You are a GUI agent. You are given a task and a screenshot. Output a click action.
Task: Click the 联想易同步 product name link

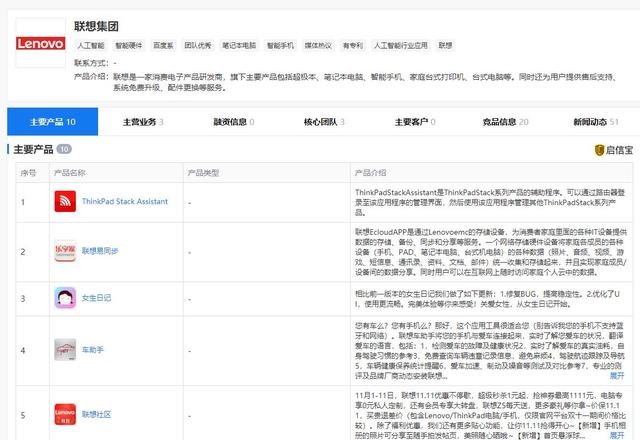click(99, 250)
